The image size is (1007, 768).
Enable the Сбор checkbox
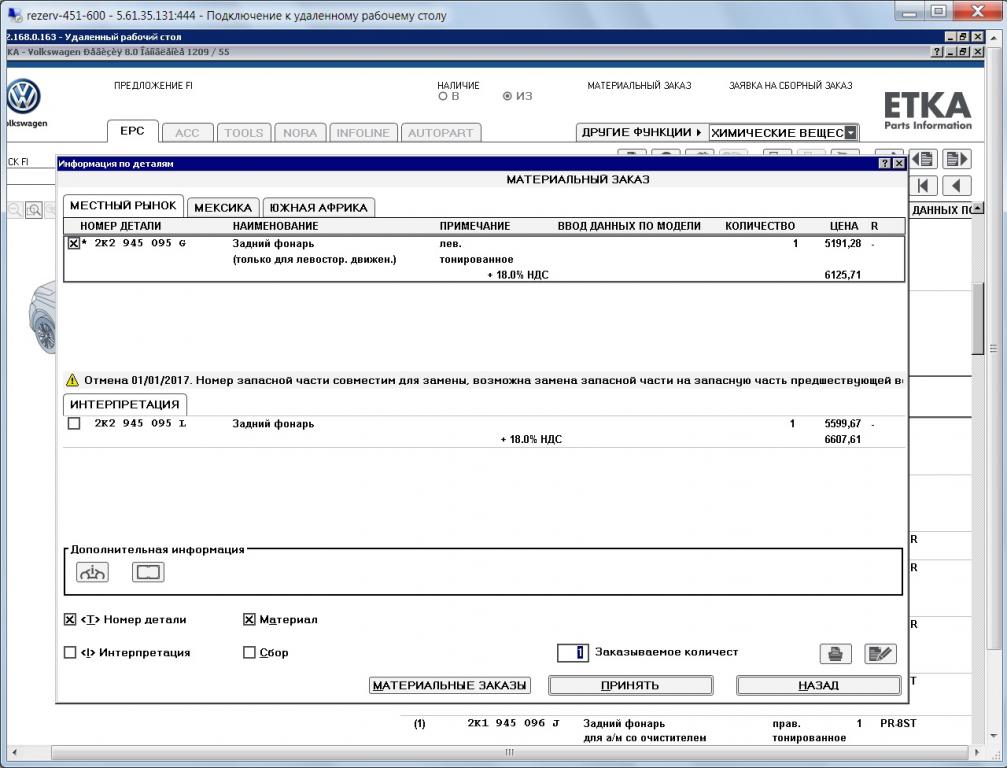pyautogui.click(x=249, y=652)
